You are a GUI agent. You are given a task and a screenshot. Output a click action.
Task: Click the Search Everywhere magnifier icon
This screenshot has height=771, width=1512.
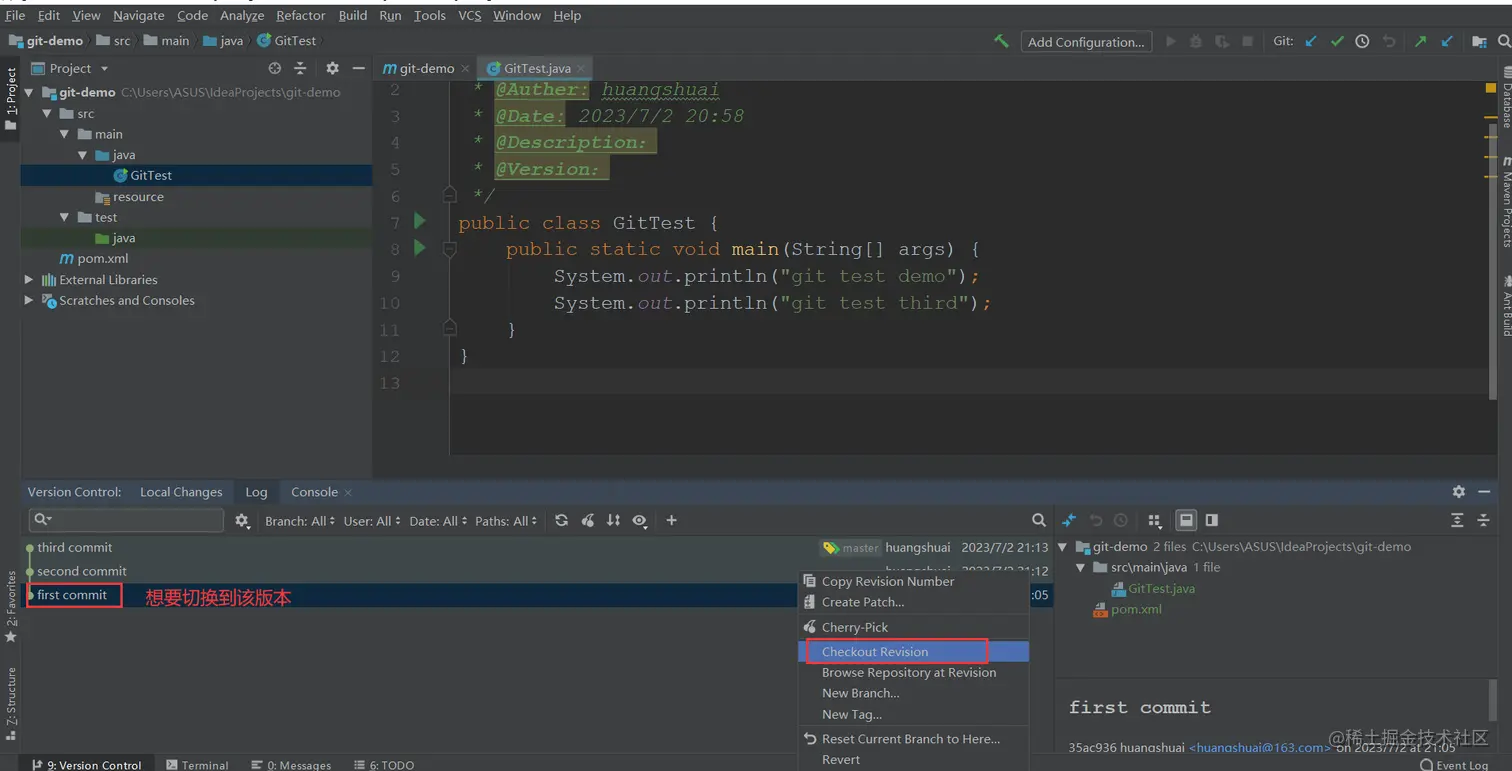point(1504,41)
